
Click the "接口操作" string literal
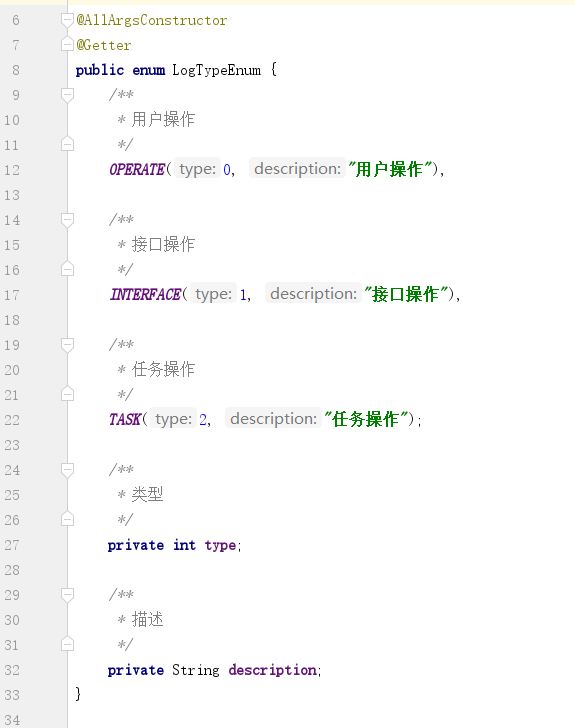click(x=406, y=294)
